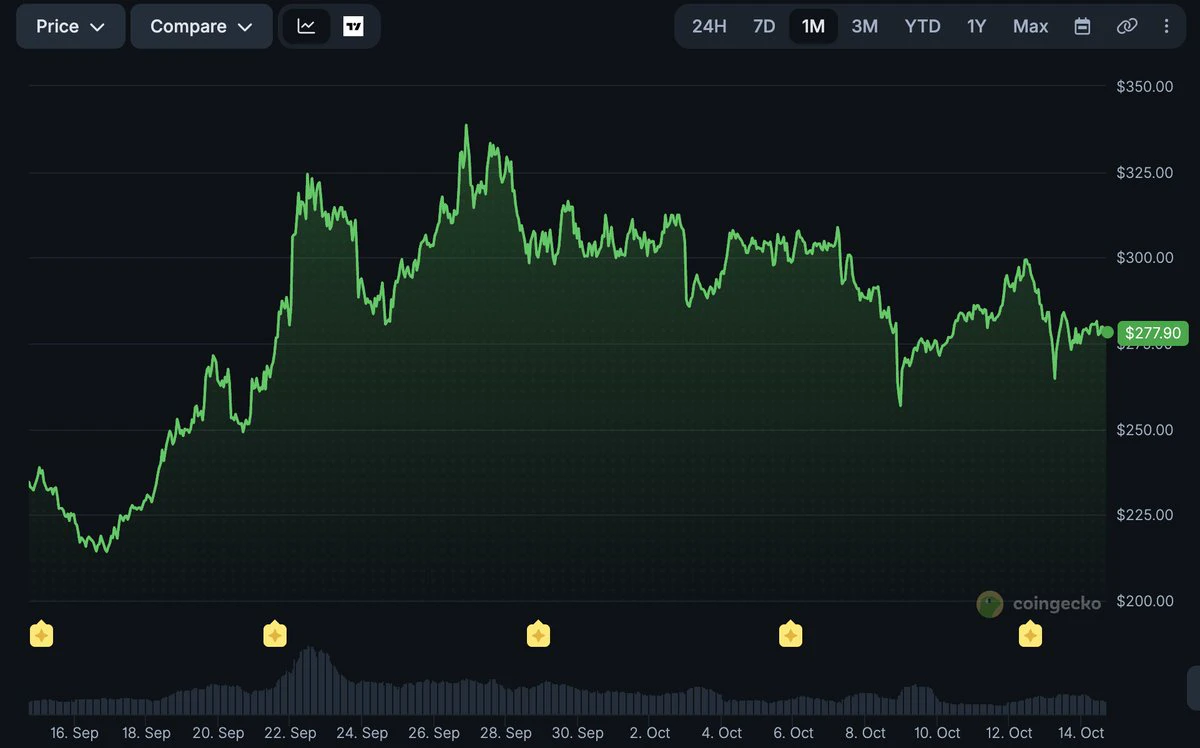This screenshot has height=748, width=1200.
Task: Click the $350.00 axis label
Action: (x=1145, y=87)
